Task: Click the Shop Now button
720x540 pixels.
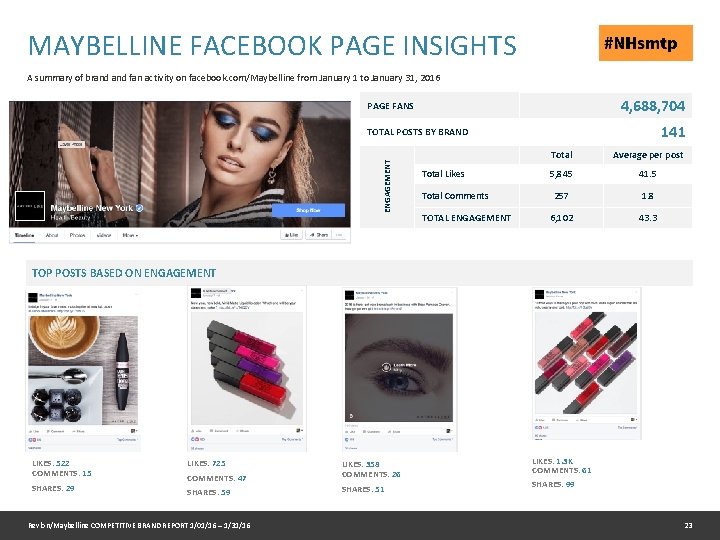Action: point(308,210)
